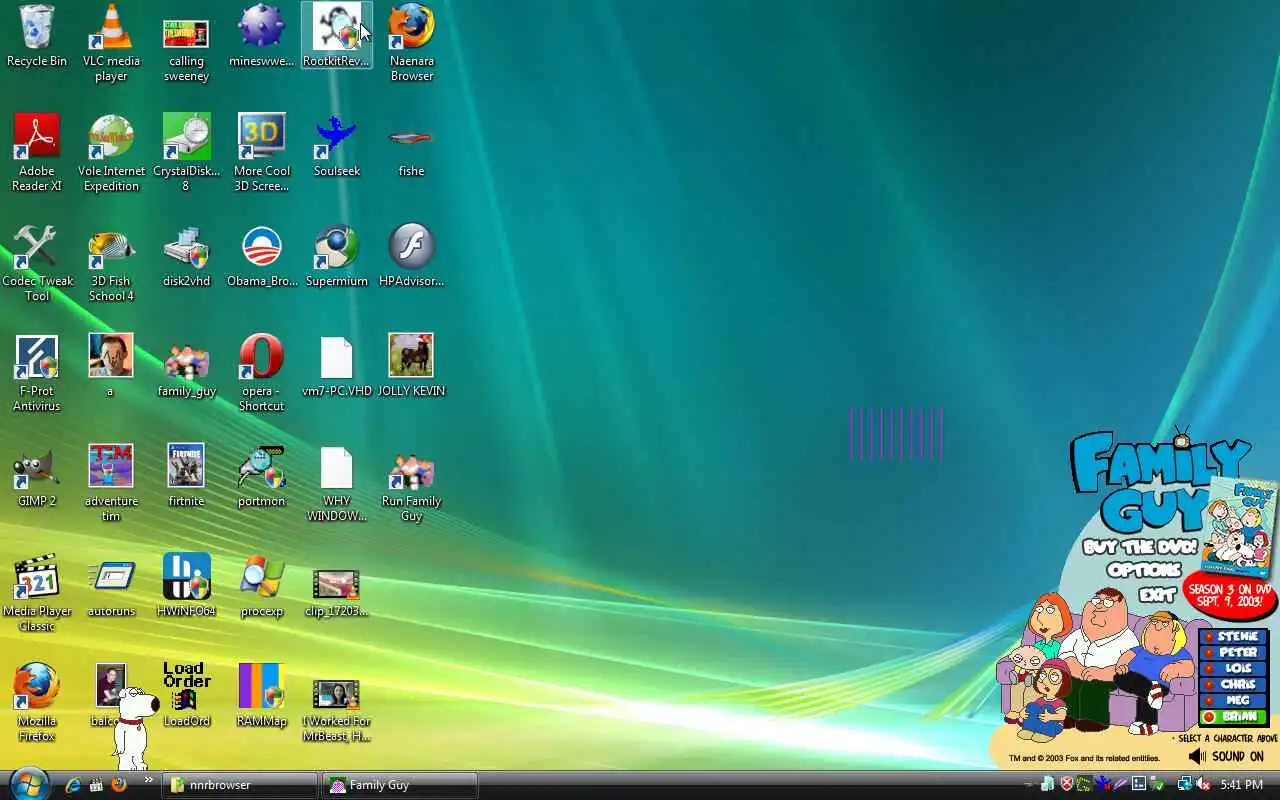The width and height of the screenshot is (1280, 800).
Task: Switch to Family Guy taskbar button
Action: point(400,785)
